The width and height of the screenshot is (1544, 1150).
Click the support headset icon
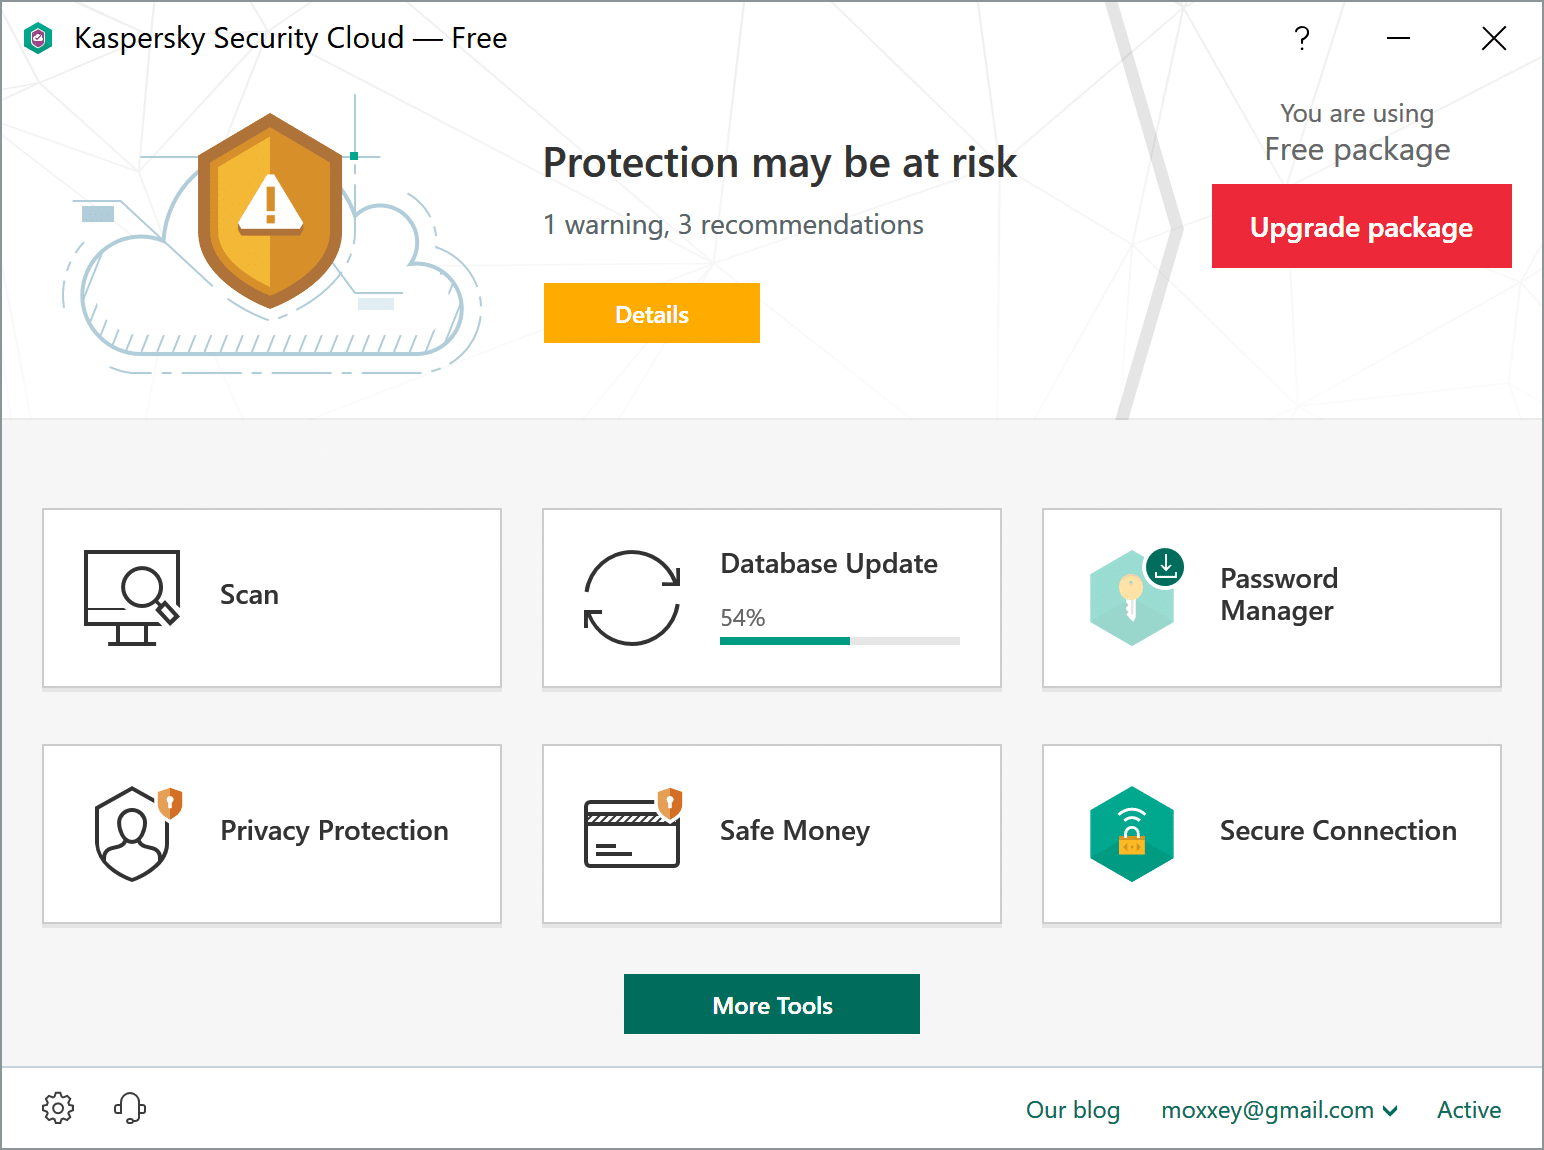(130, 1108)
